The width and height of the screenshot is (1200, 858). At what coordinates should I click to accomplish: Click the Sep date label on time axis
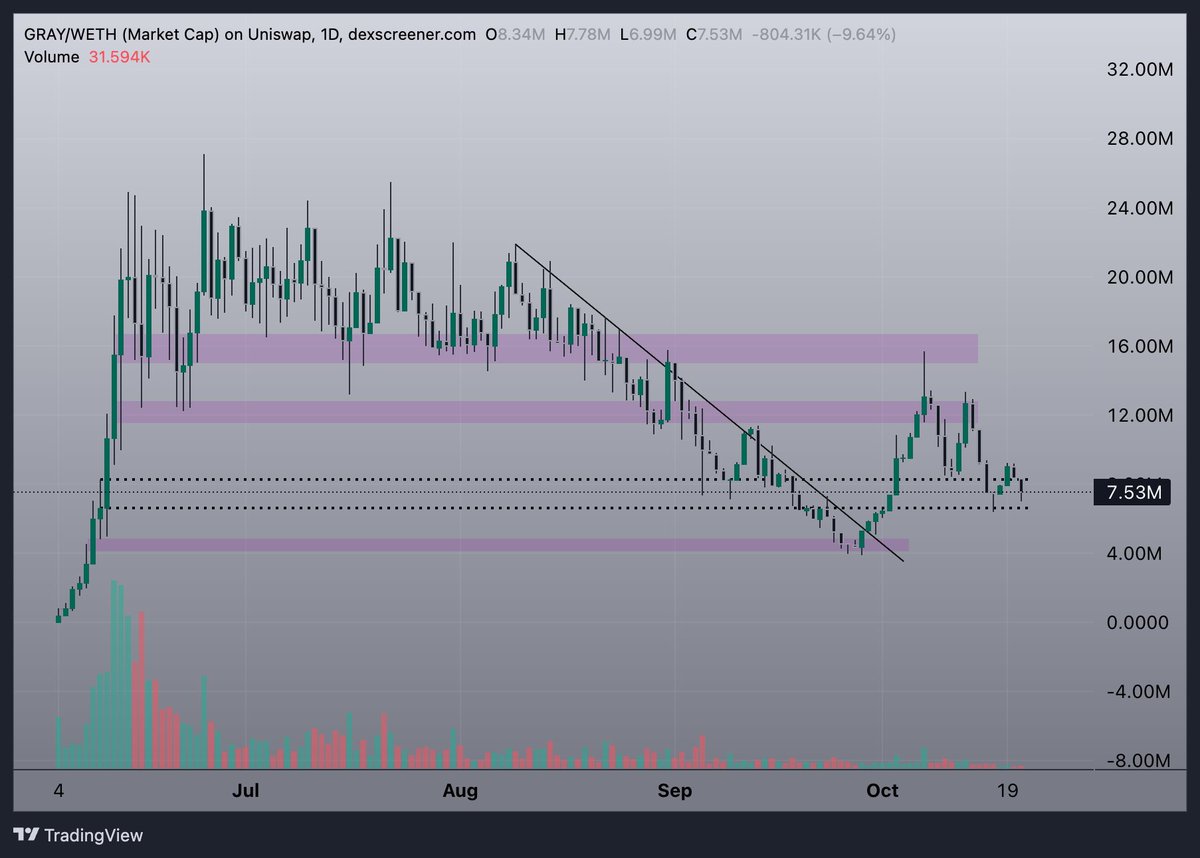(x=675, y=791)
